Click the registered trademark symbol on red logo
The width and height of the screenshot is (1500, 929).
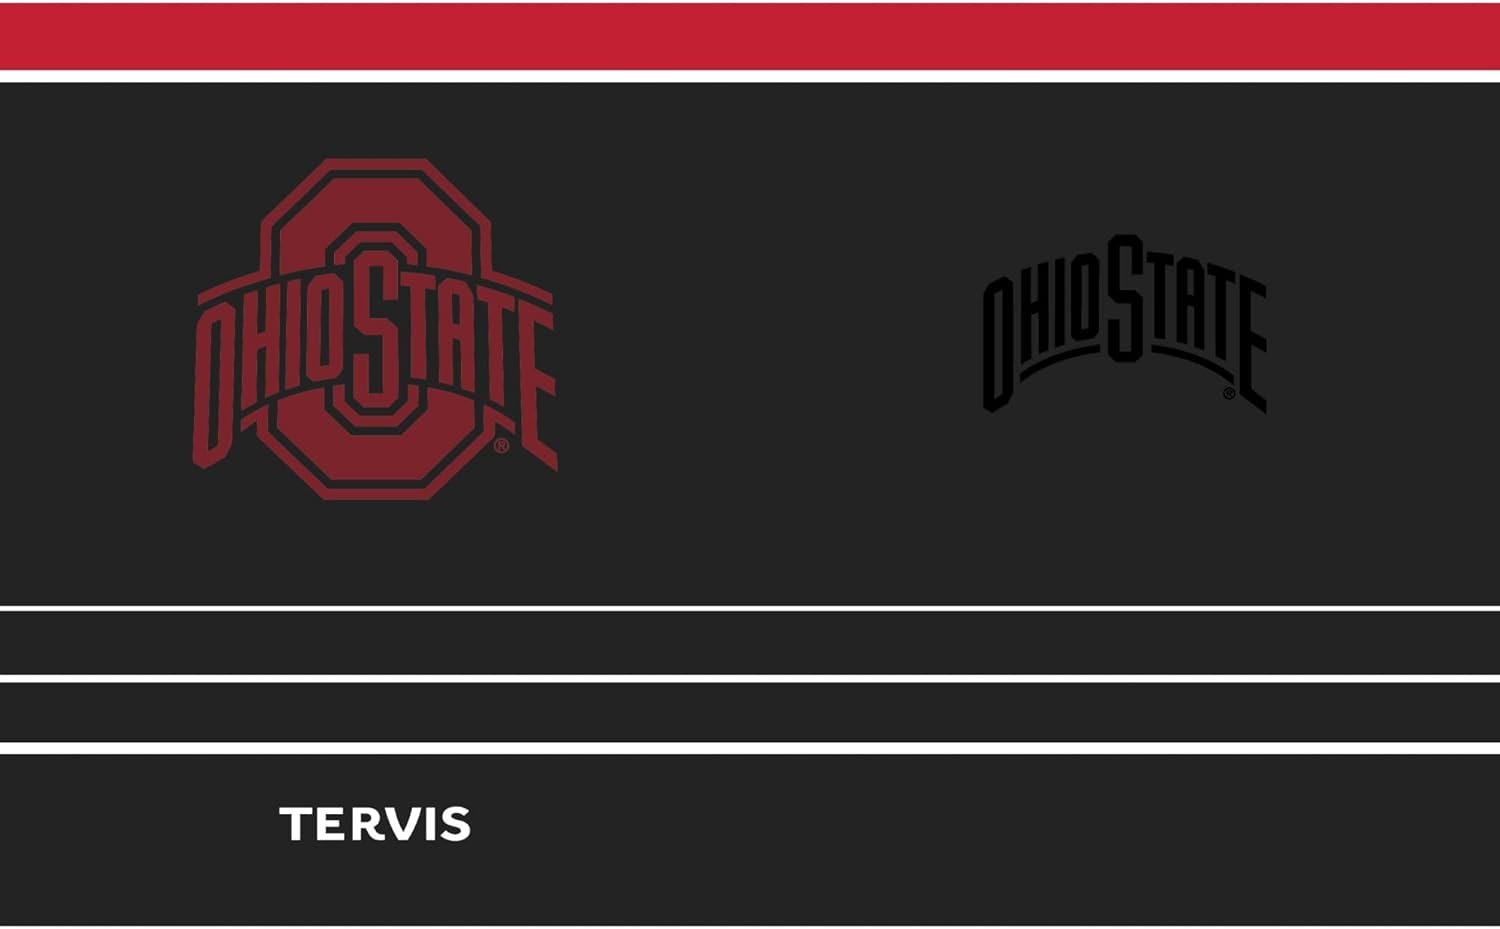pos(501,446)
